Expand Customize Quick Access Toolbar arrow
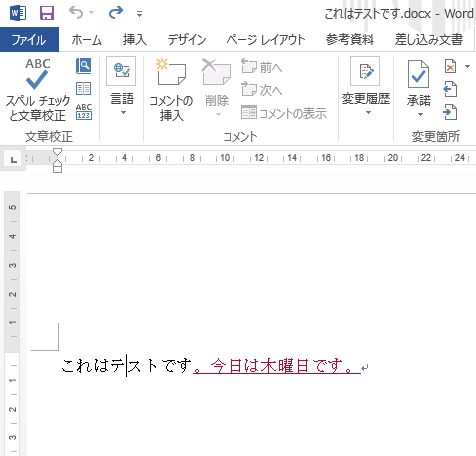This screenshot has height=456, width=476. pyautogui.click(x=139, y=14)
